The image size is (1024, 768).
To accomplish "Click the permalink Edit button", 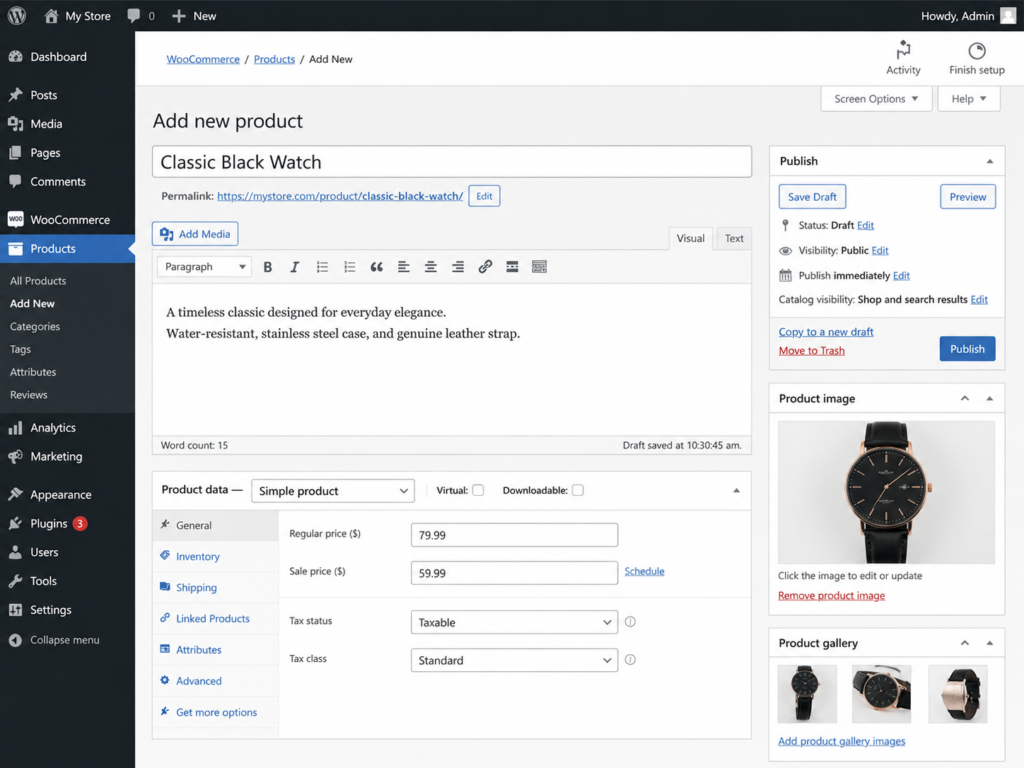I will (x=484, y=196).
